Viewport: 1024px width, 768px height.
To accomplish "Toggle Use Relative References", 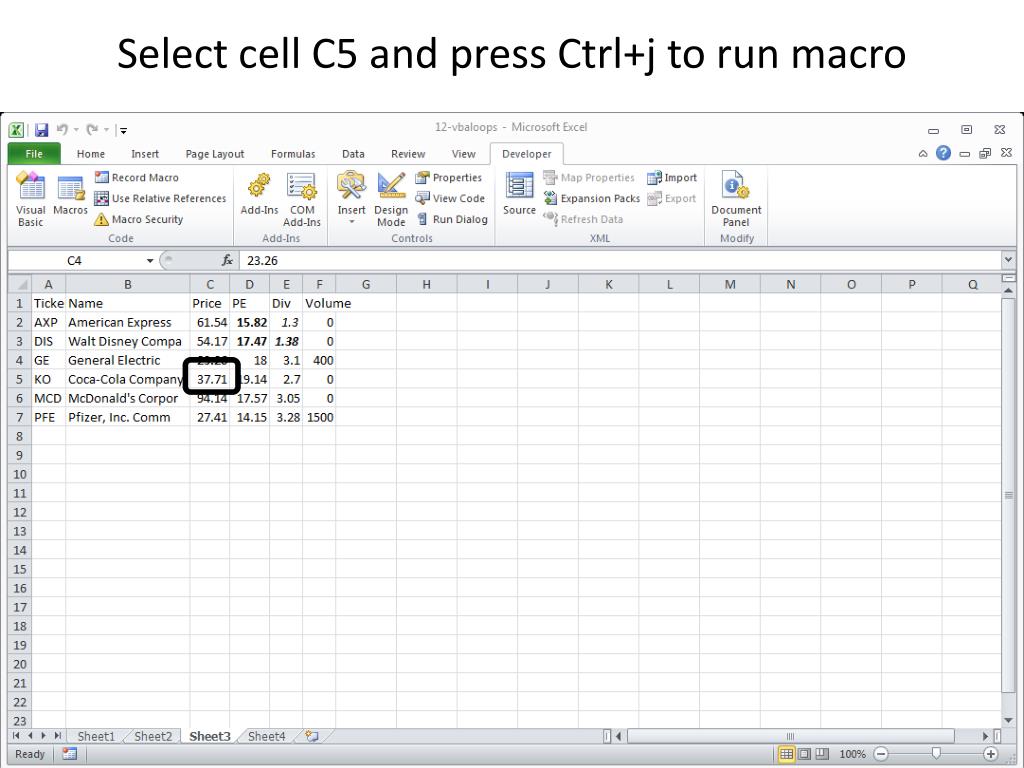I will (160, 199).
